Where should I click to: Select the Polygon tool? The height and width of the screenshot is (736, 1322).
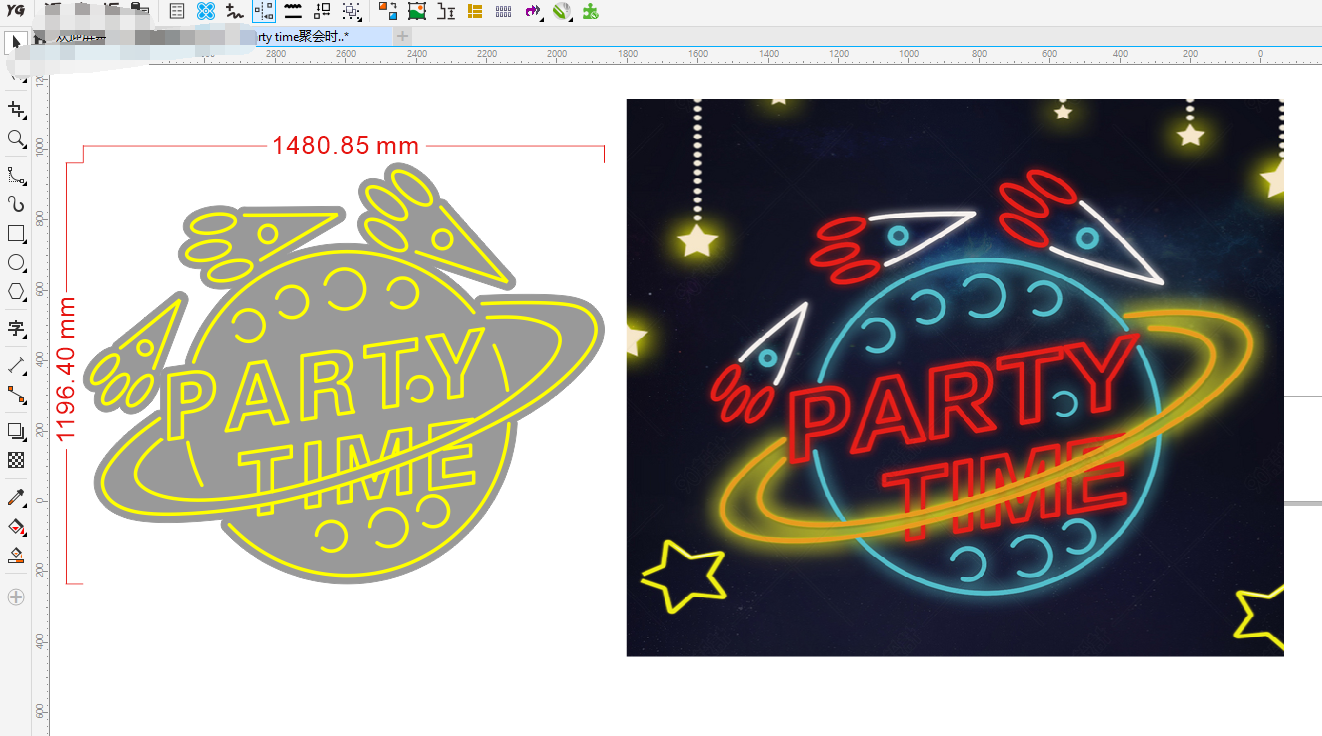pyautogui.click(x=16, y=291)
